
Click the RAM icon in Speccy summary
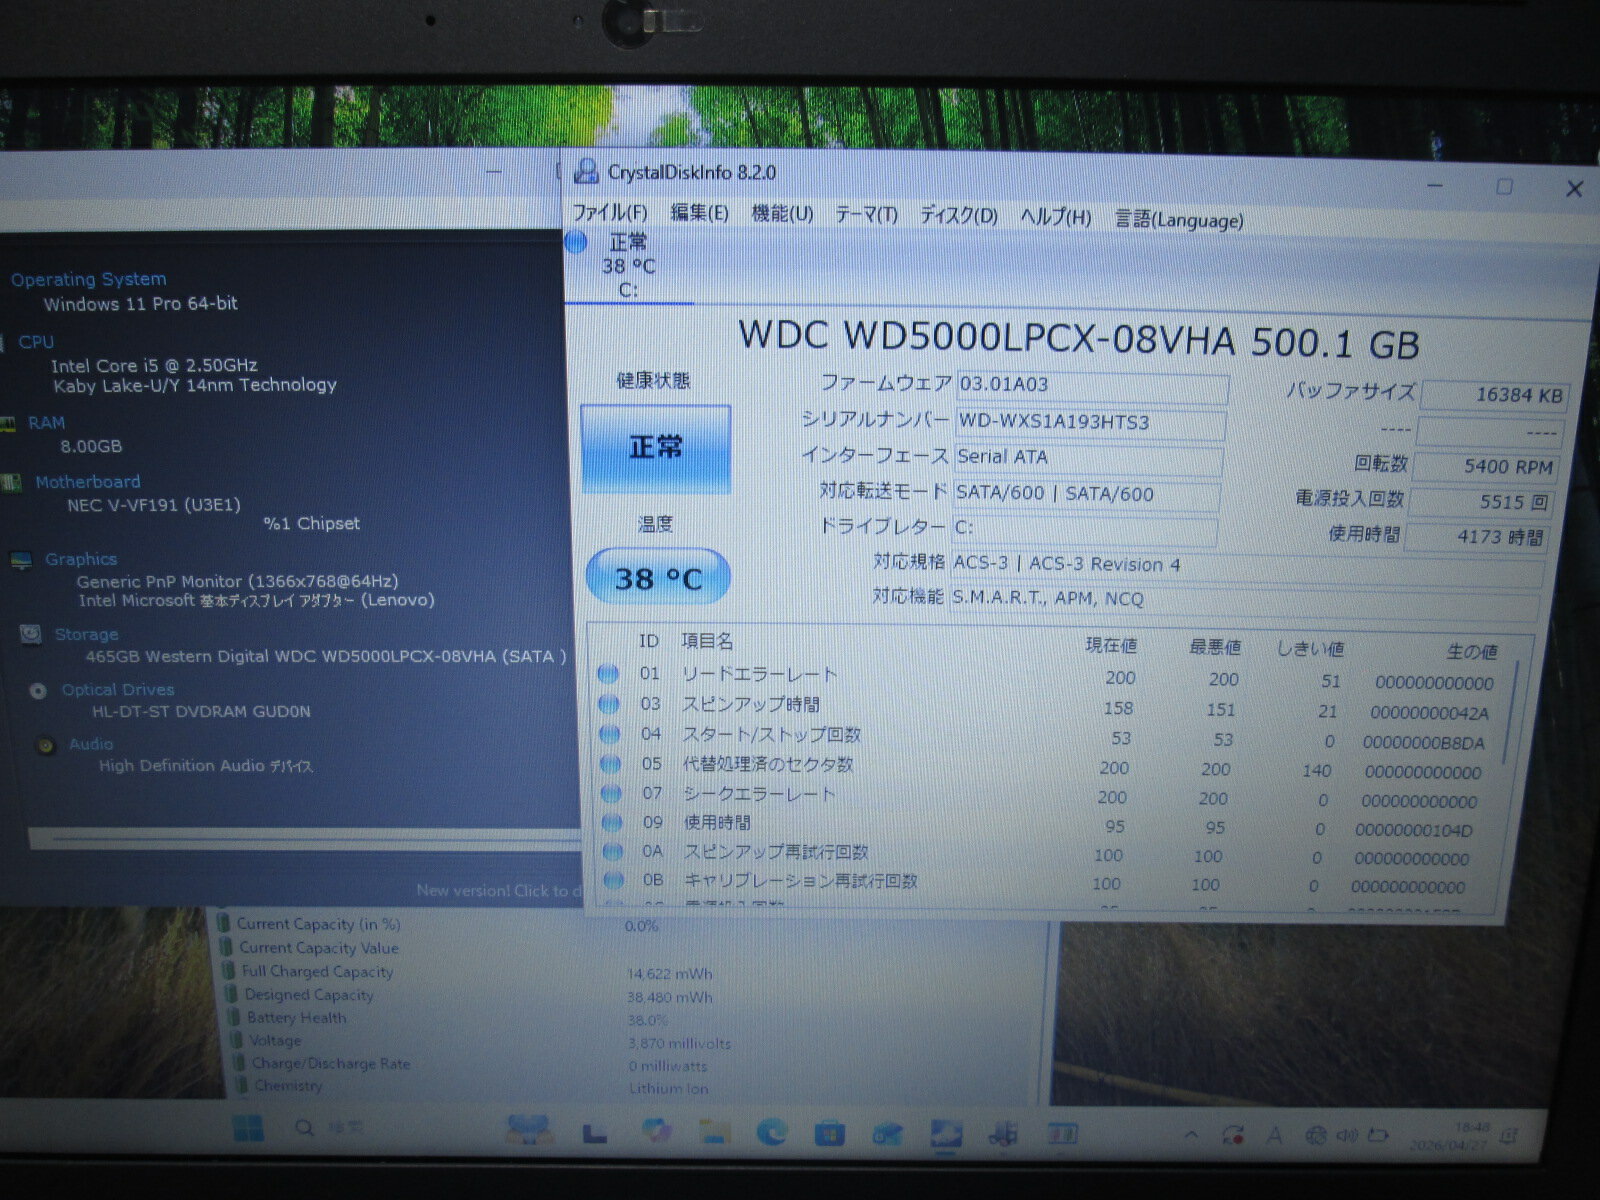click(x=8, y=424)
